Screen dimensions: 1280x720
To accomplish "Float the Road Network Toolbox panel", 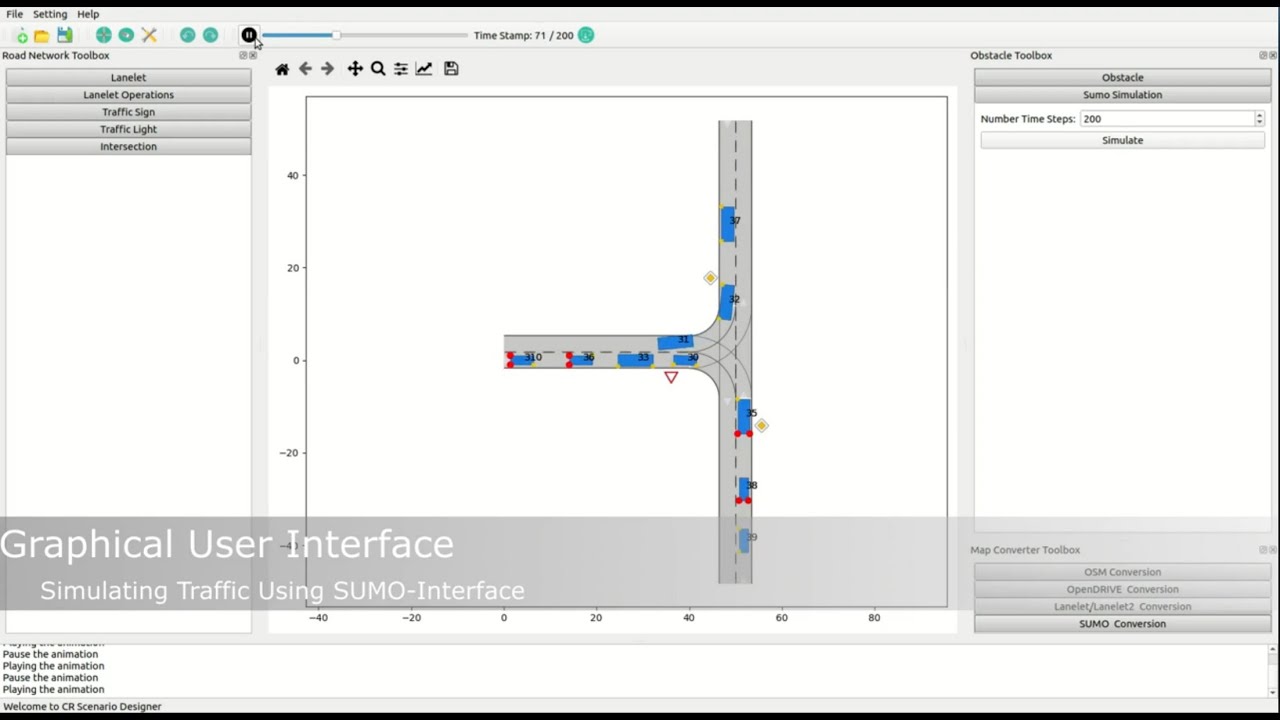I will 243,56.
